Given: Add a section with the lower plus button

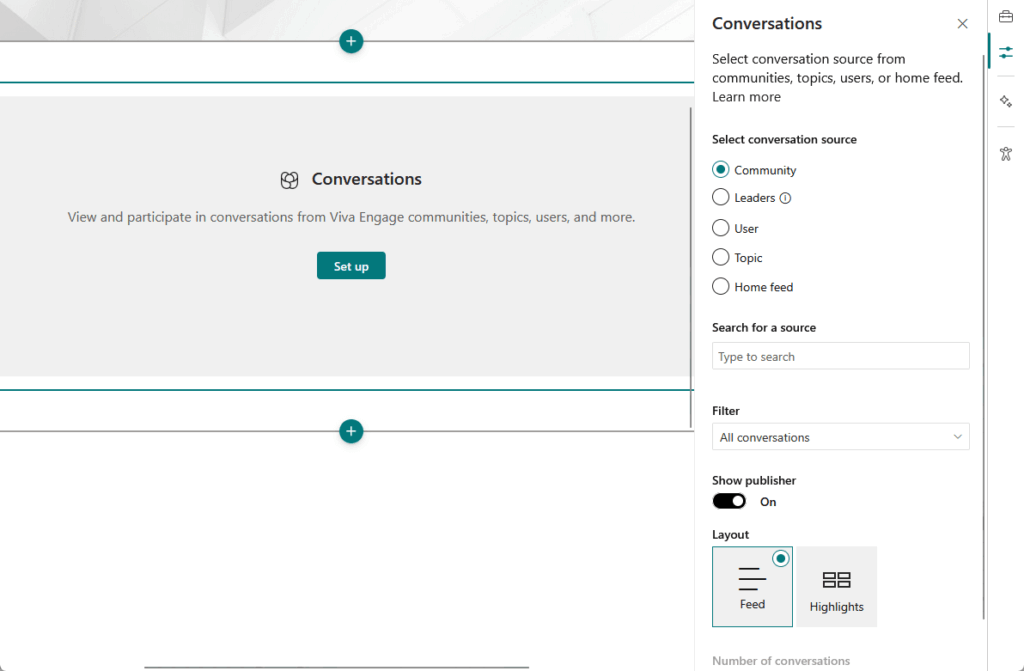Looking at the screenshot, I should (351, 431).
